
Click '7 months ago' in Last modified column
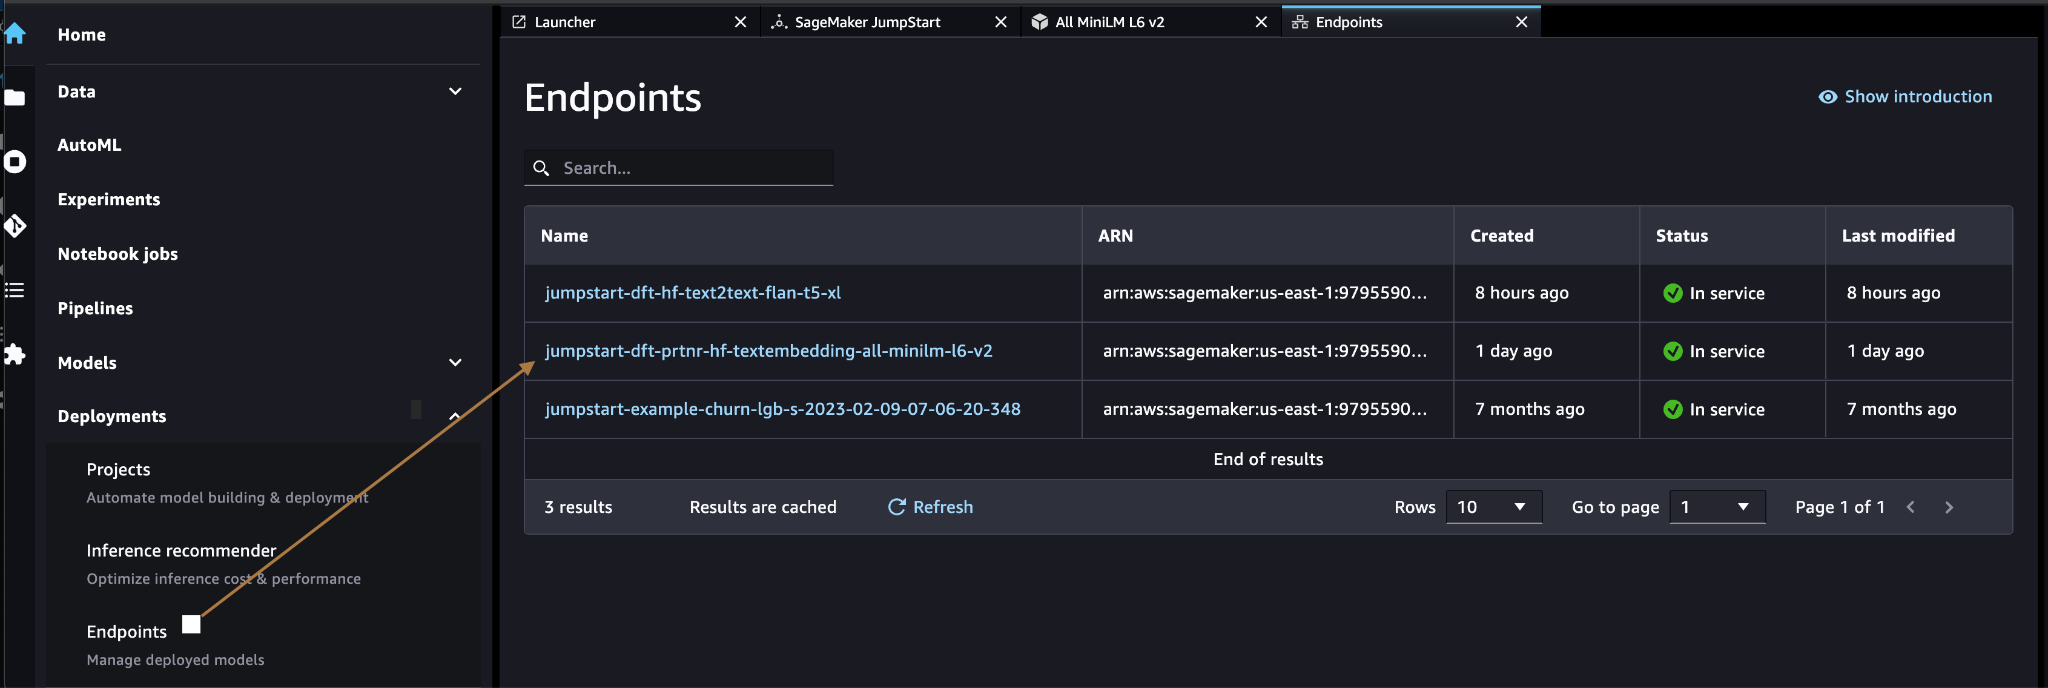point(1902,409)
